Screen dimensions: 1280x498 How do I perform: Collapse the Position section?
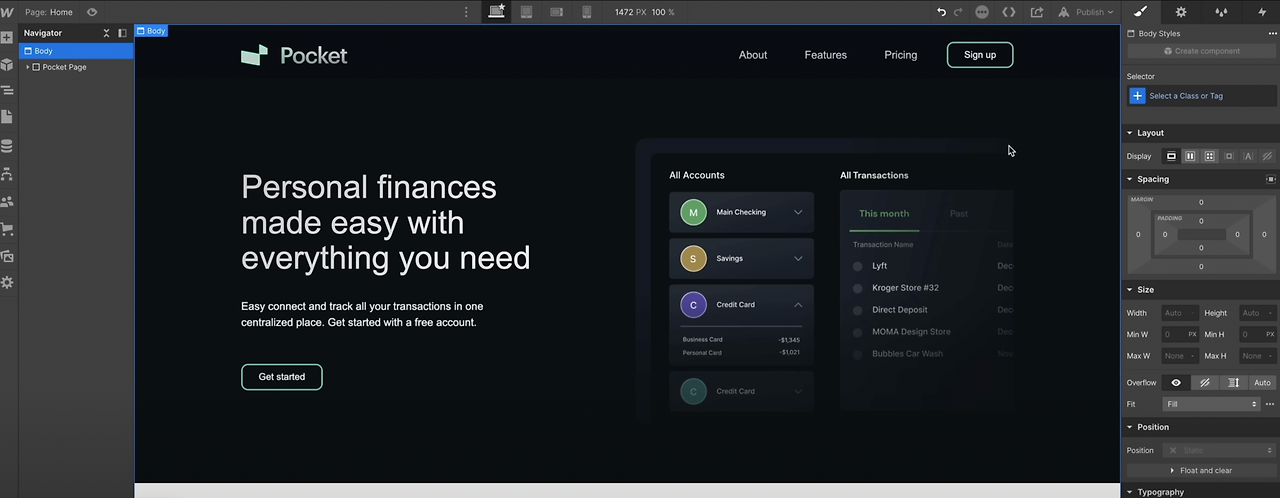click(x=1153, y=427)
